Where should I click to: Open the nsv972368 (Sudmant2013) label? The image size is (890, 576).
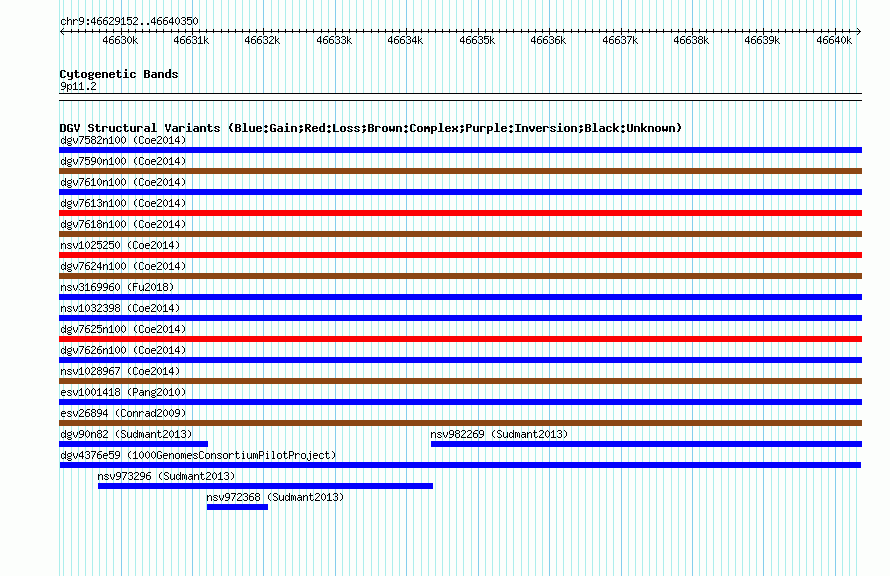pyautogui.click(x=275, y=497)
